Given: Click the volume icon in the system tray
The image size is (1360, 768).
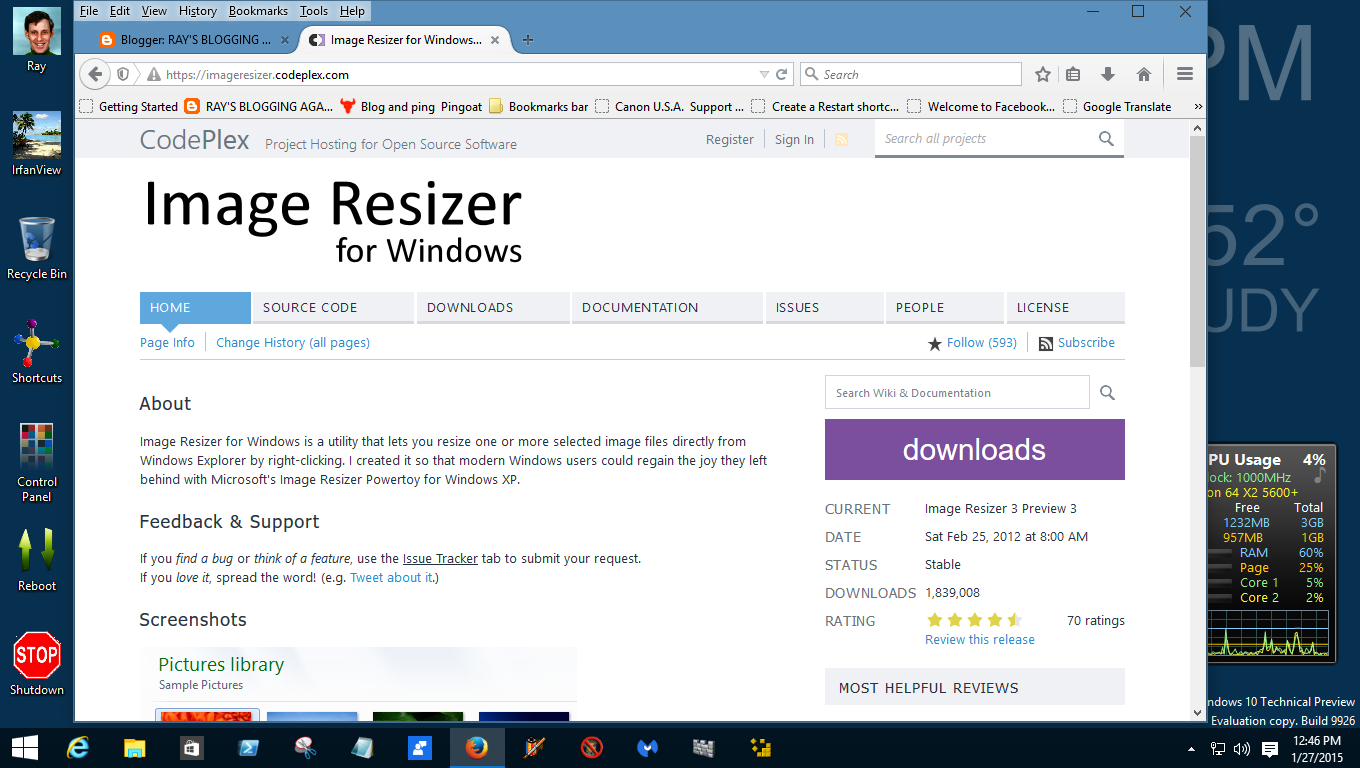Looking at the screenshot, I should point(1242,748).
